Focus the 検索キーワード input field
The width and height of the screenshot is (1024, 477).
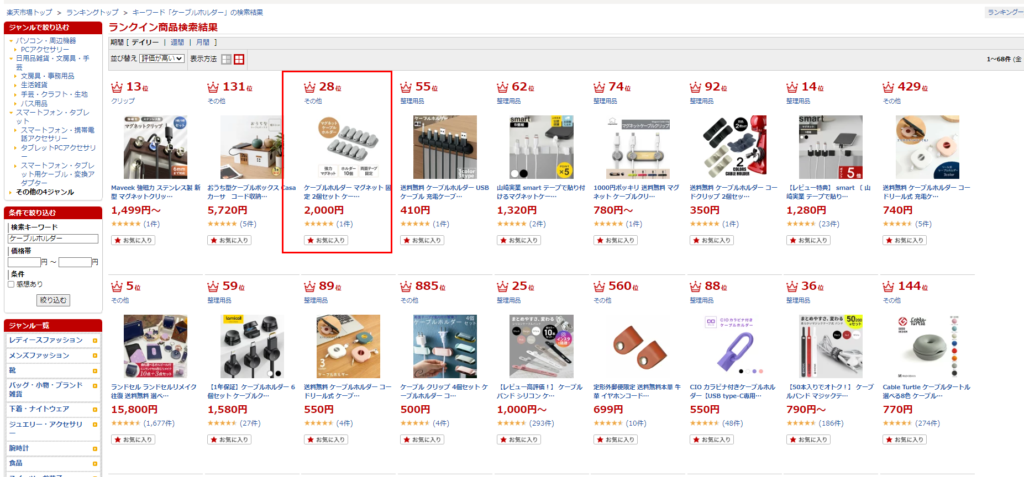(x=52, y=239)
